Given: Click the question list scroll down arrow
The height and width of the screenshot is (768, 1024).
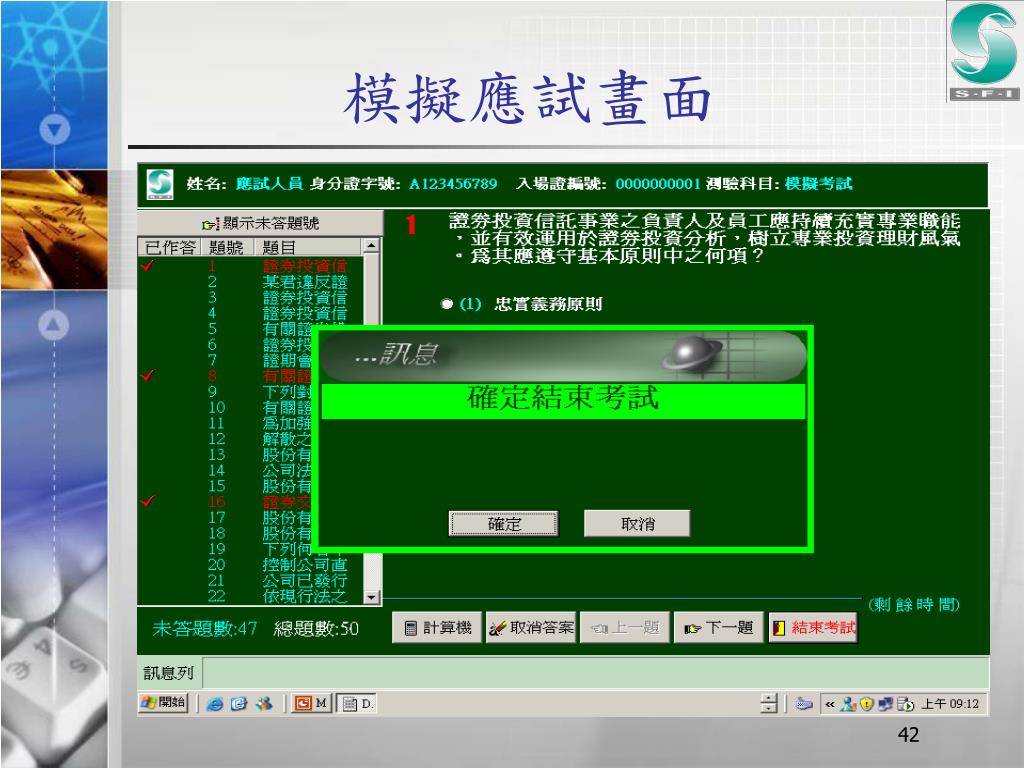Looking at the screenshot, I should (372, 596).
